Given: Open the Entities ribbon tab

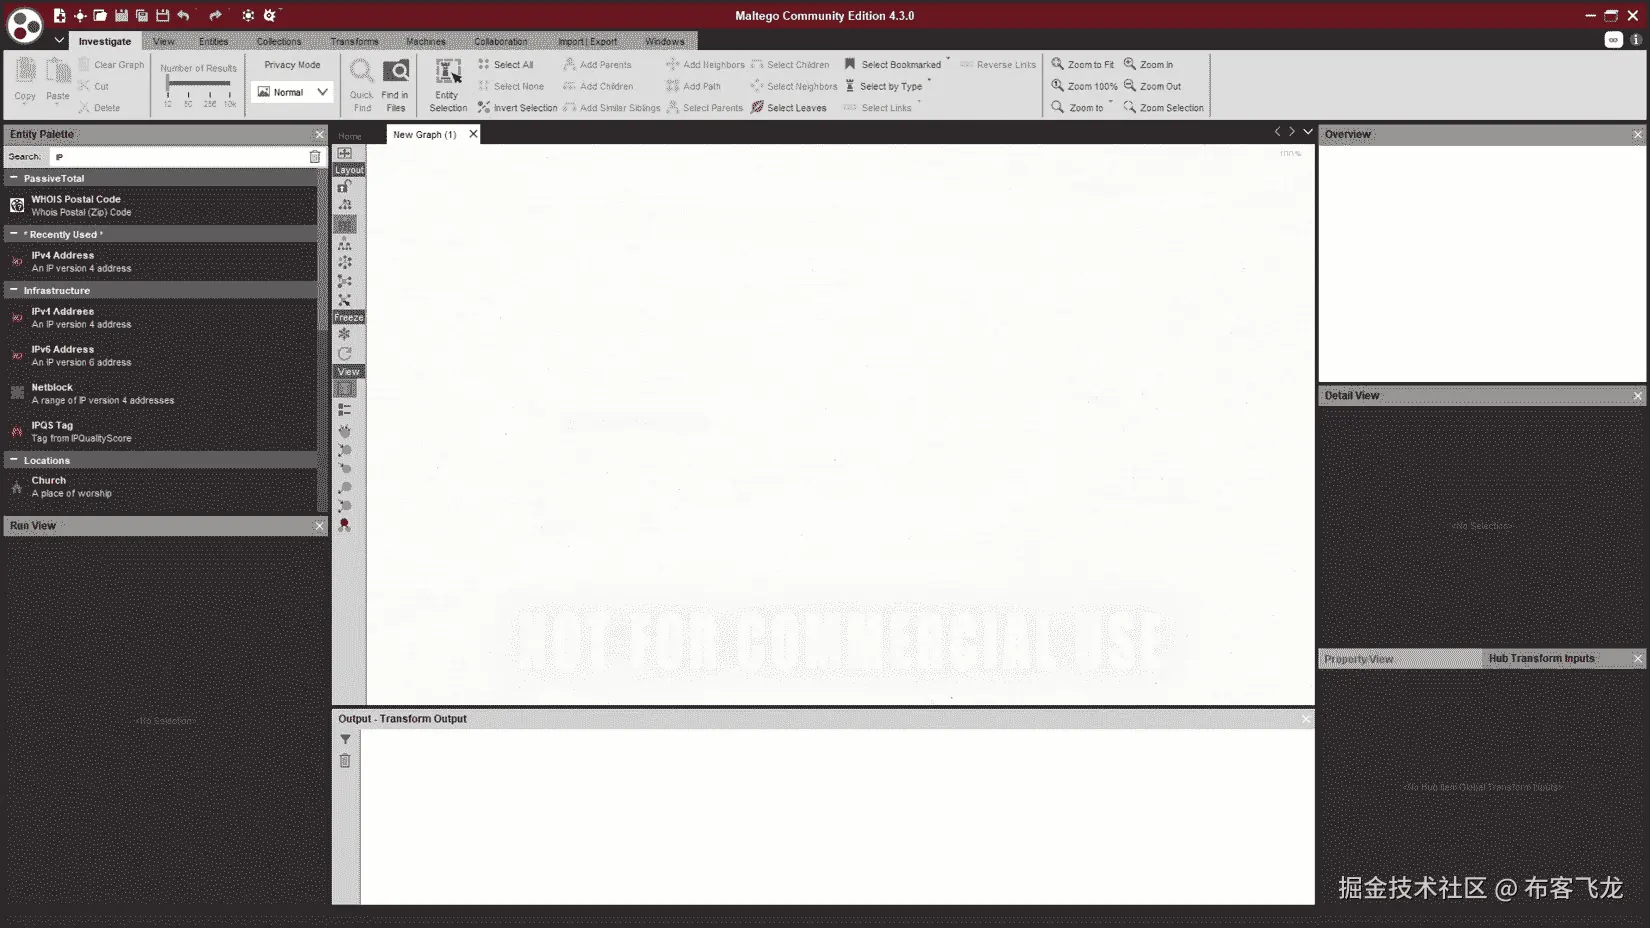Looking at the screenshot, I should 213,41.
